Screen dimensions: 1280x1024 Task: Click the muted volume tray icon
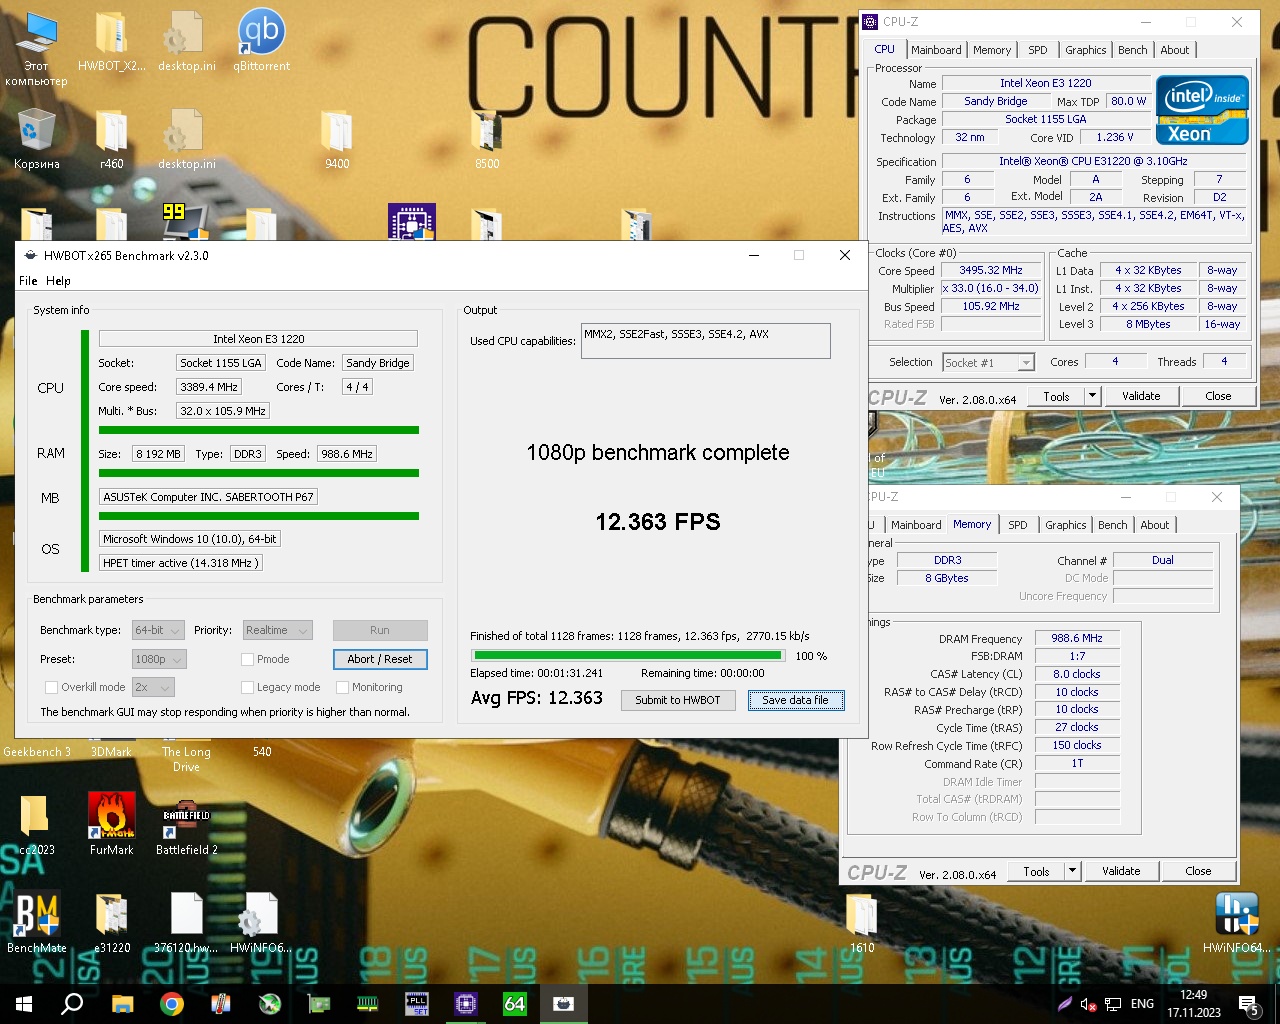coord(1088,1004)
